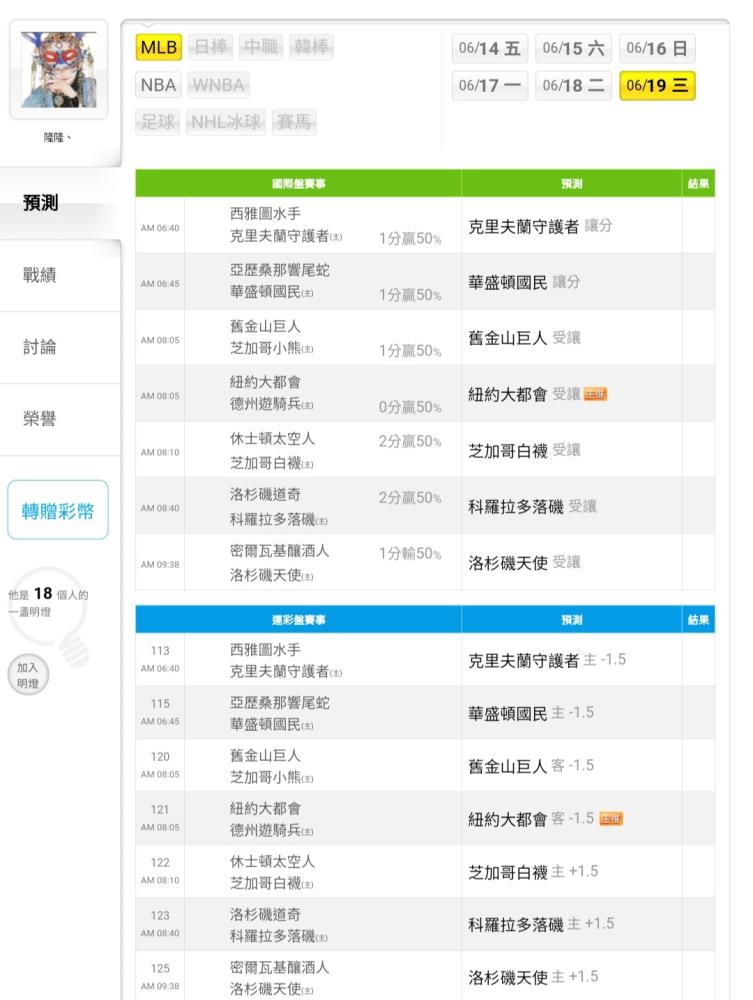Choose date 06/15 六
The width and height of the screenshot is (753, 1000).
click(573, 48)
